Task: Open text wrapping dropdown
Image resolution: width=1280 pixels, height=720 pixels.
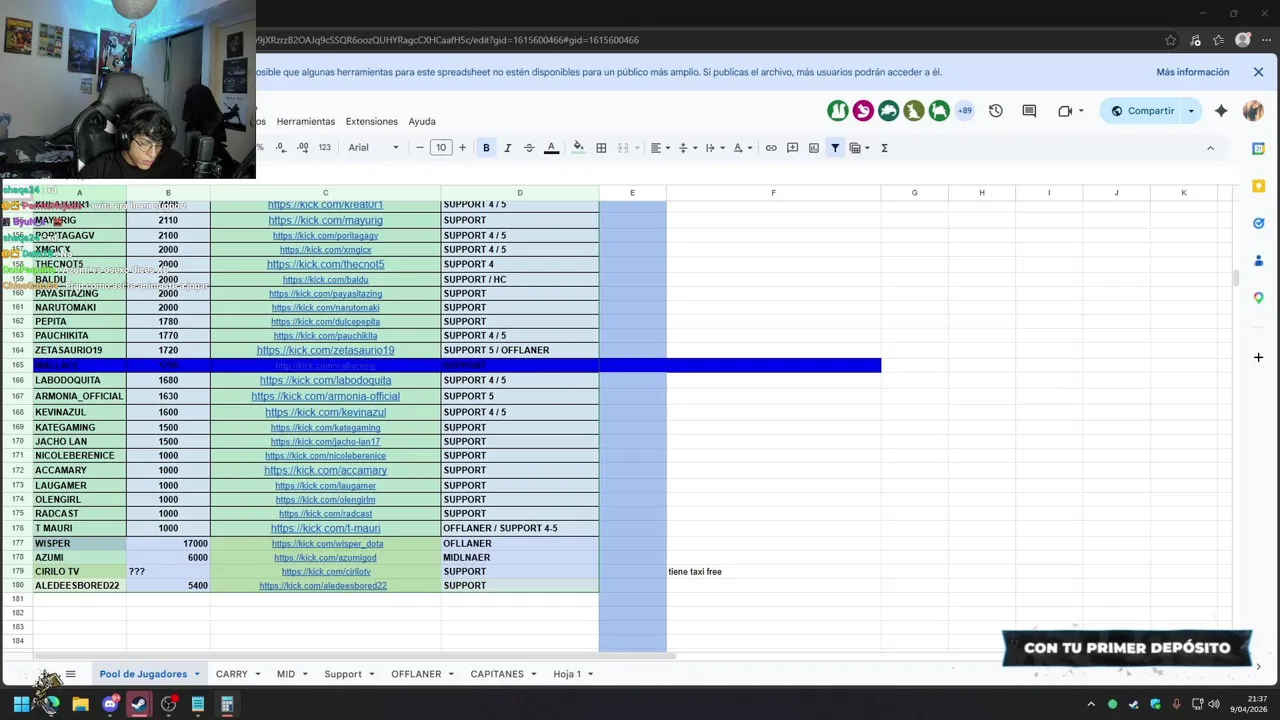Action: point(715,148)
